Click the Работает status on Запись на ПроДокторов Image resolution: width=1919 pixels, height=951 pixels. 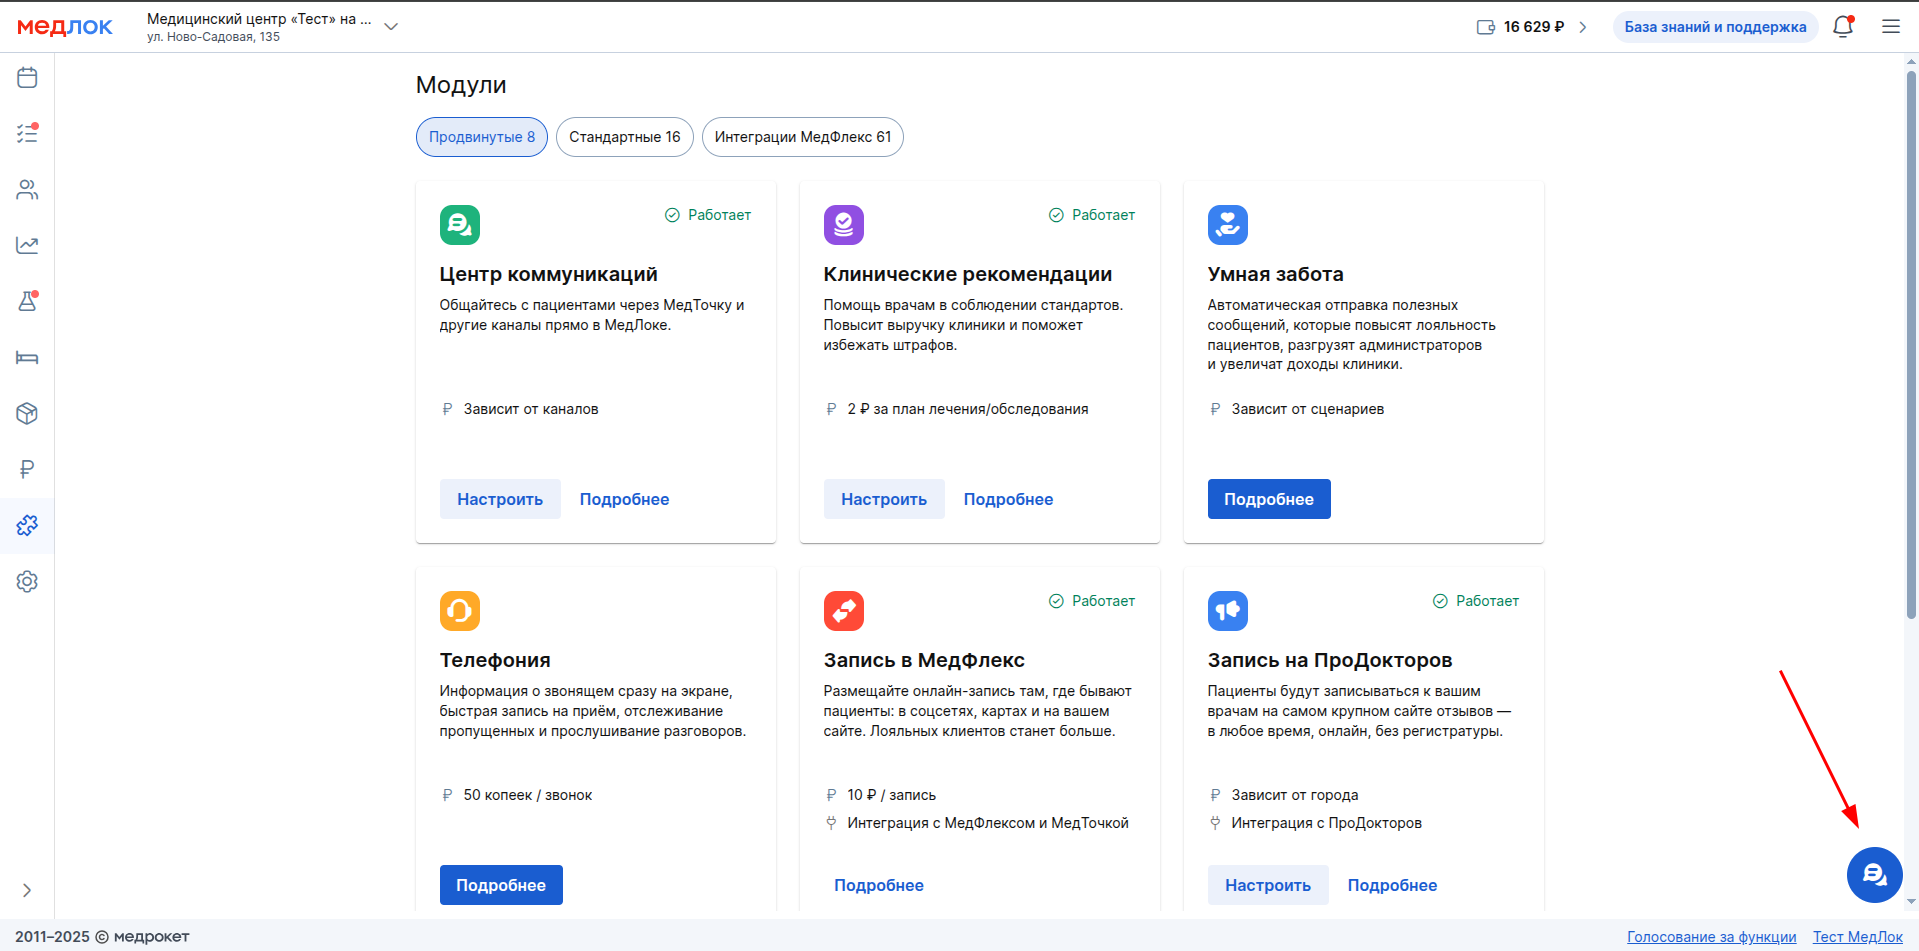(x=1476, y=601)
